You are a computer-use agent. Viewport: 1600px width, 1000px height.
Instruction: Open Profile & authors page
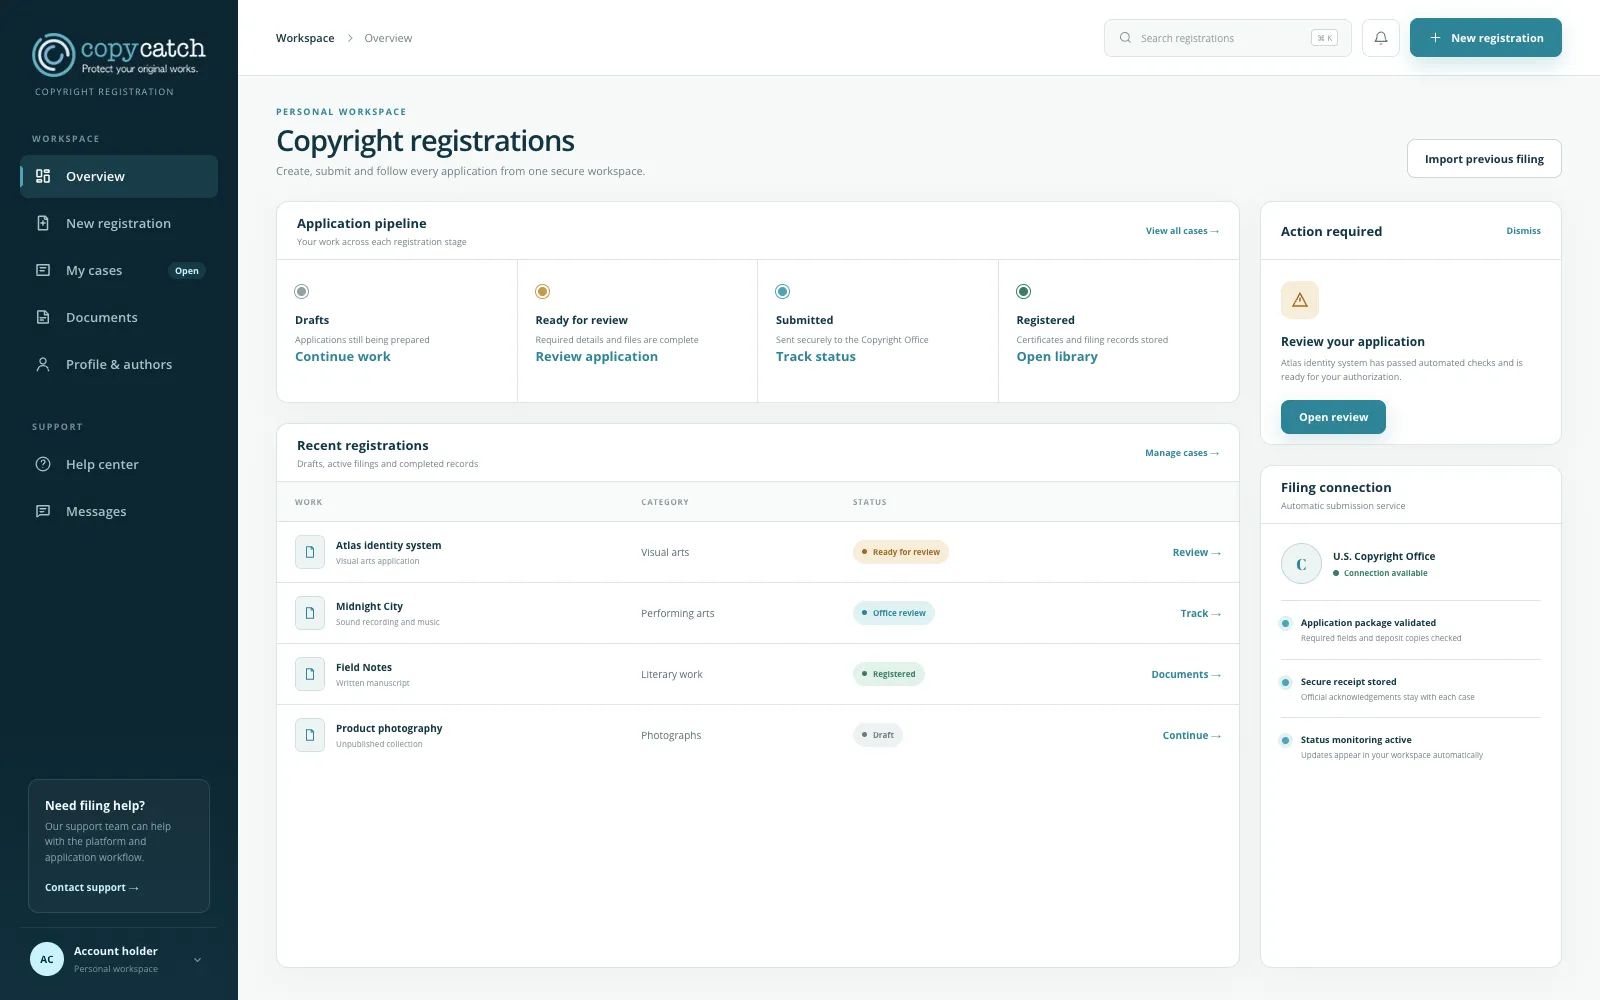point(119,364)
